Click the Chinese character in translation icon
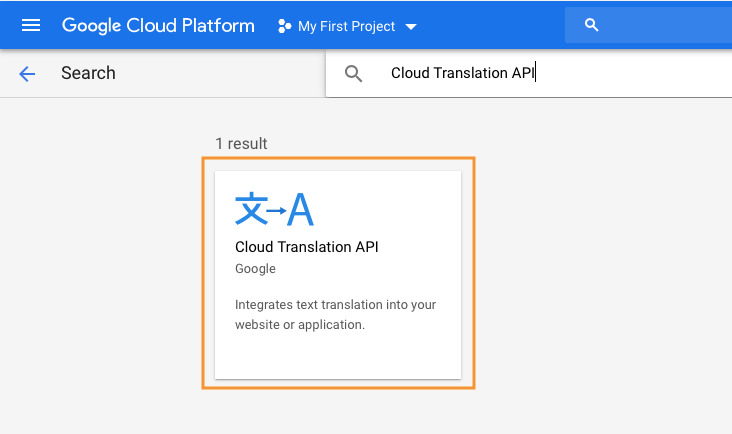 pyautogui.click(x=252, y=209)
